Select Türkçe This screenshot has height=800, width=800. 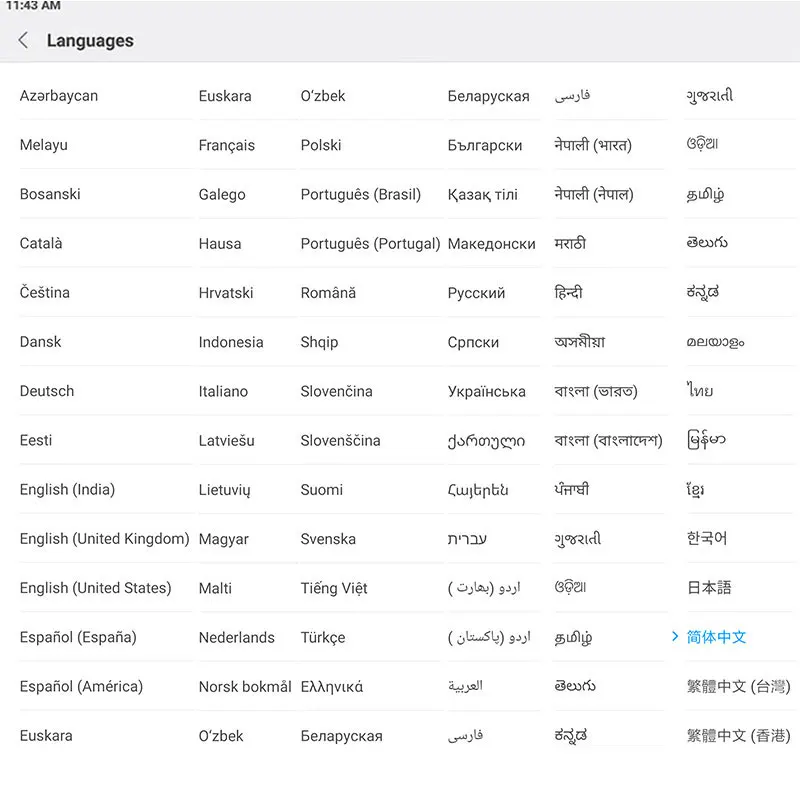pyautogui.click(x=322, y=637)
